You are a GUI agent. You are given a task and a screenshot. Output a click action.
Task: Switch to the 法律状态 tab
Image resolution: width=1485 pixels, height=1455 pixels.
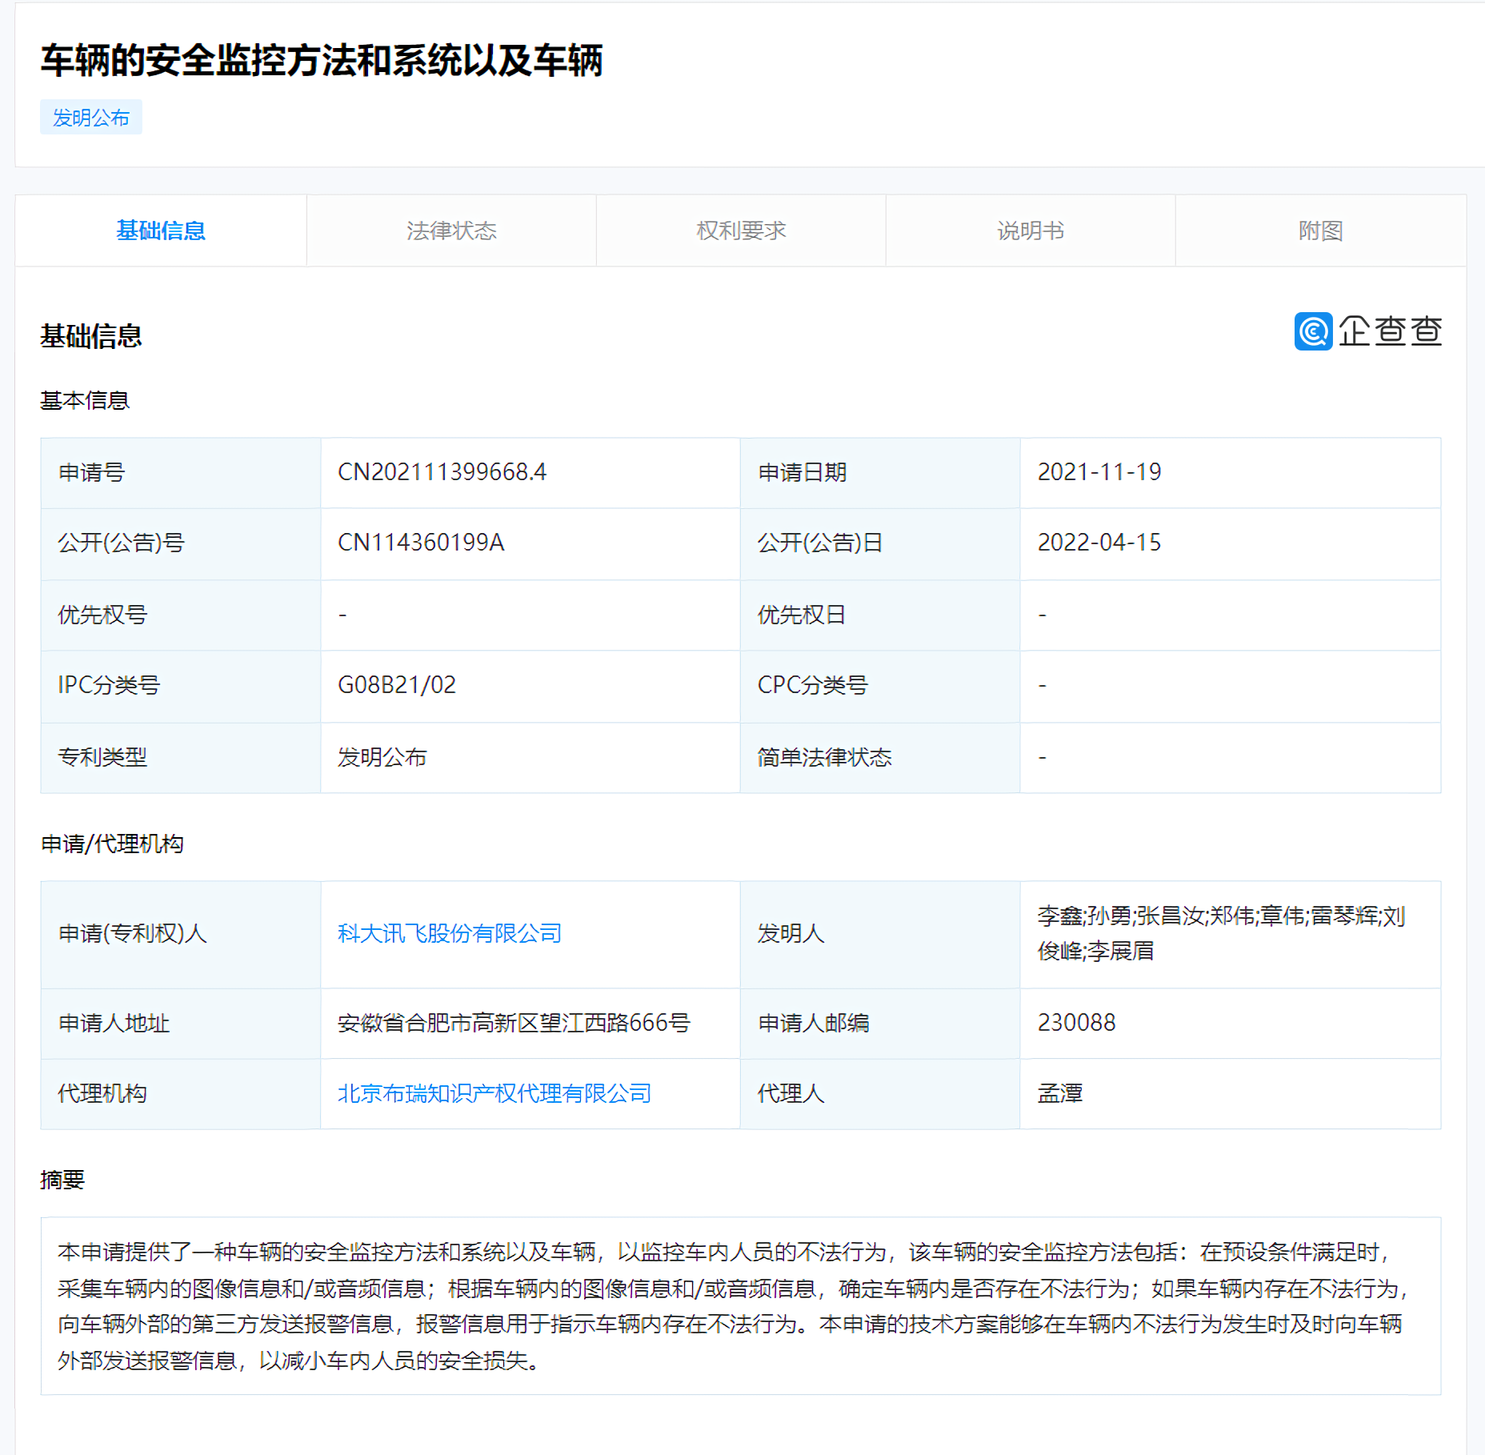point(451,230)
